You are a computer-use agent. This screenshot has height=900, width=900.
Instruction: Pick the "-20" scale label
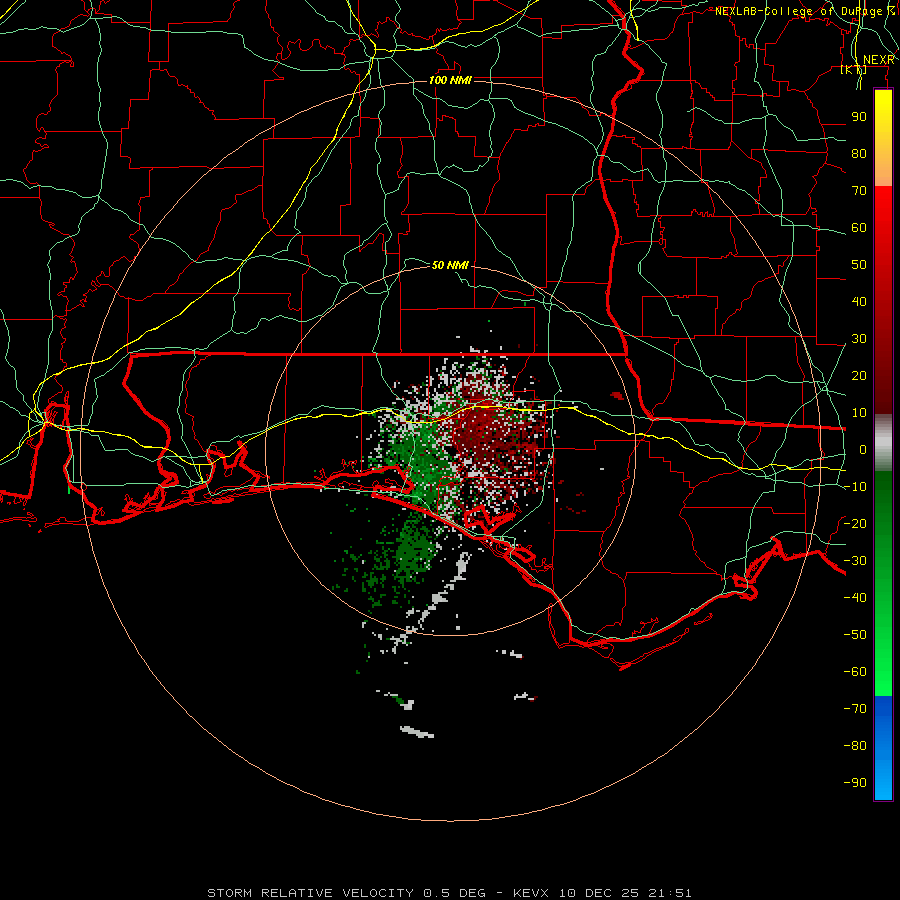coord(855,524)
